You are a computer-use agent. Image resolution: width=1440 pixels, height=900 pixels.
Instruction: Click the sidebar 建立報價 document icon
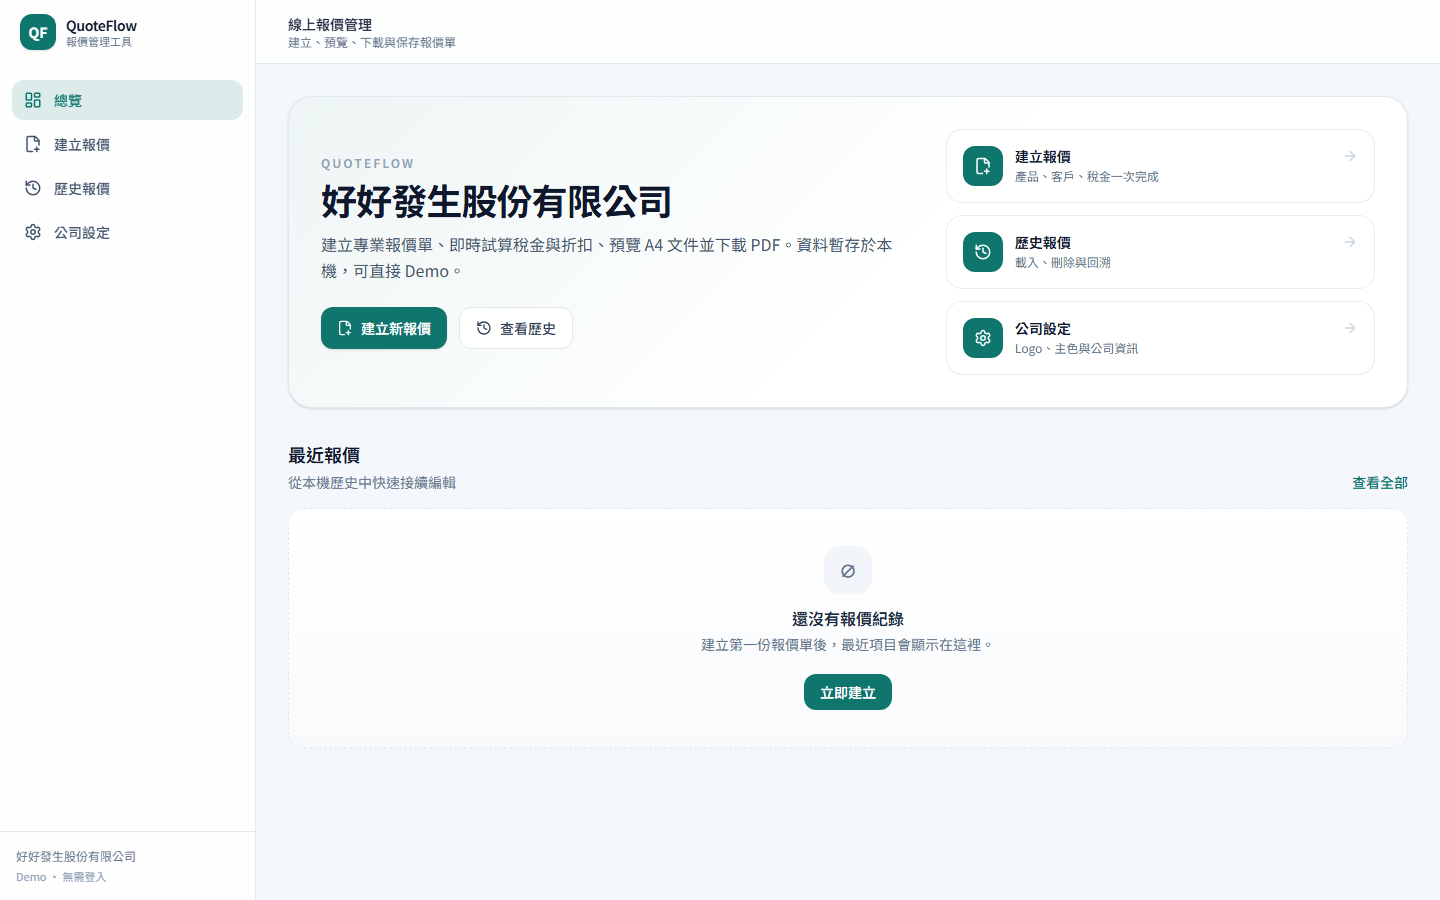(x=33, y=144)
